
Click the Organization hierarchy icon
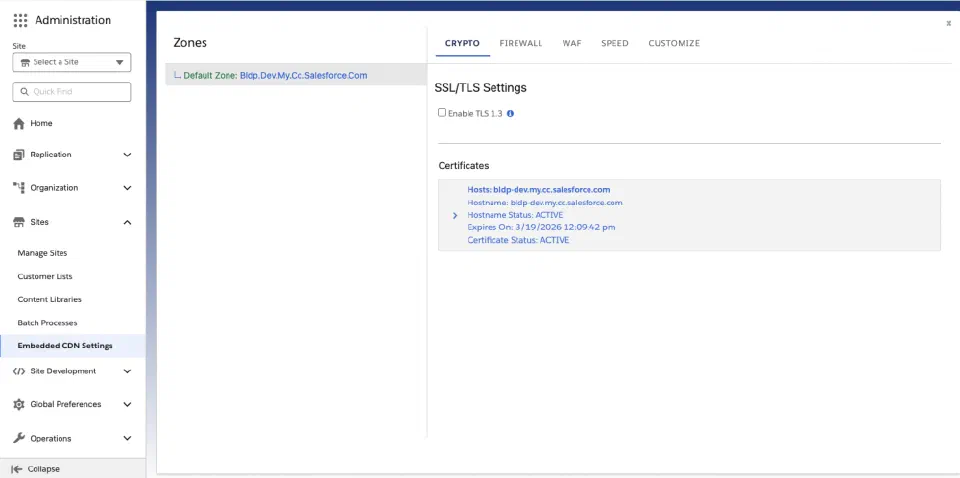(x=18, y=188)
